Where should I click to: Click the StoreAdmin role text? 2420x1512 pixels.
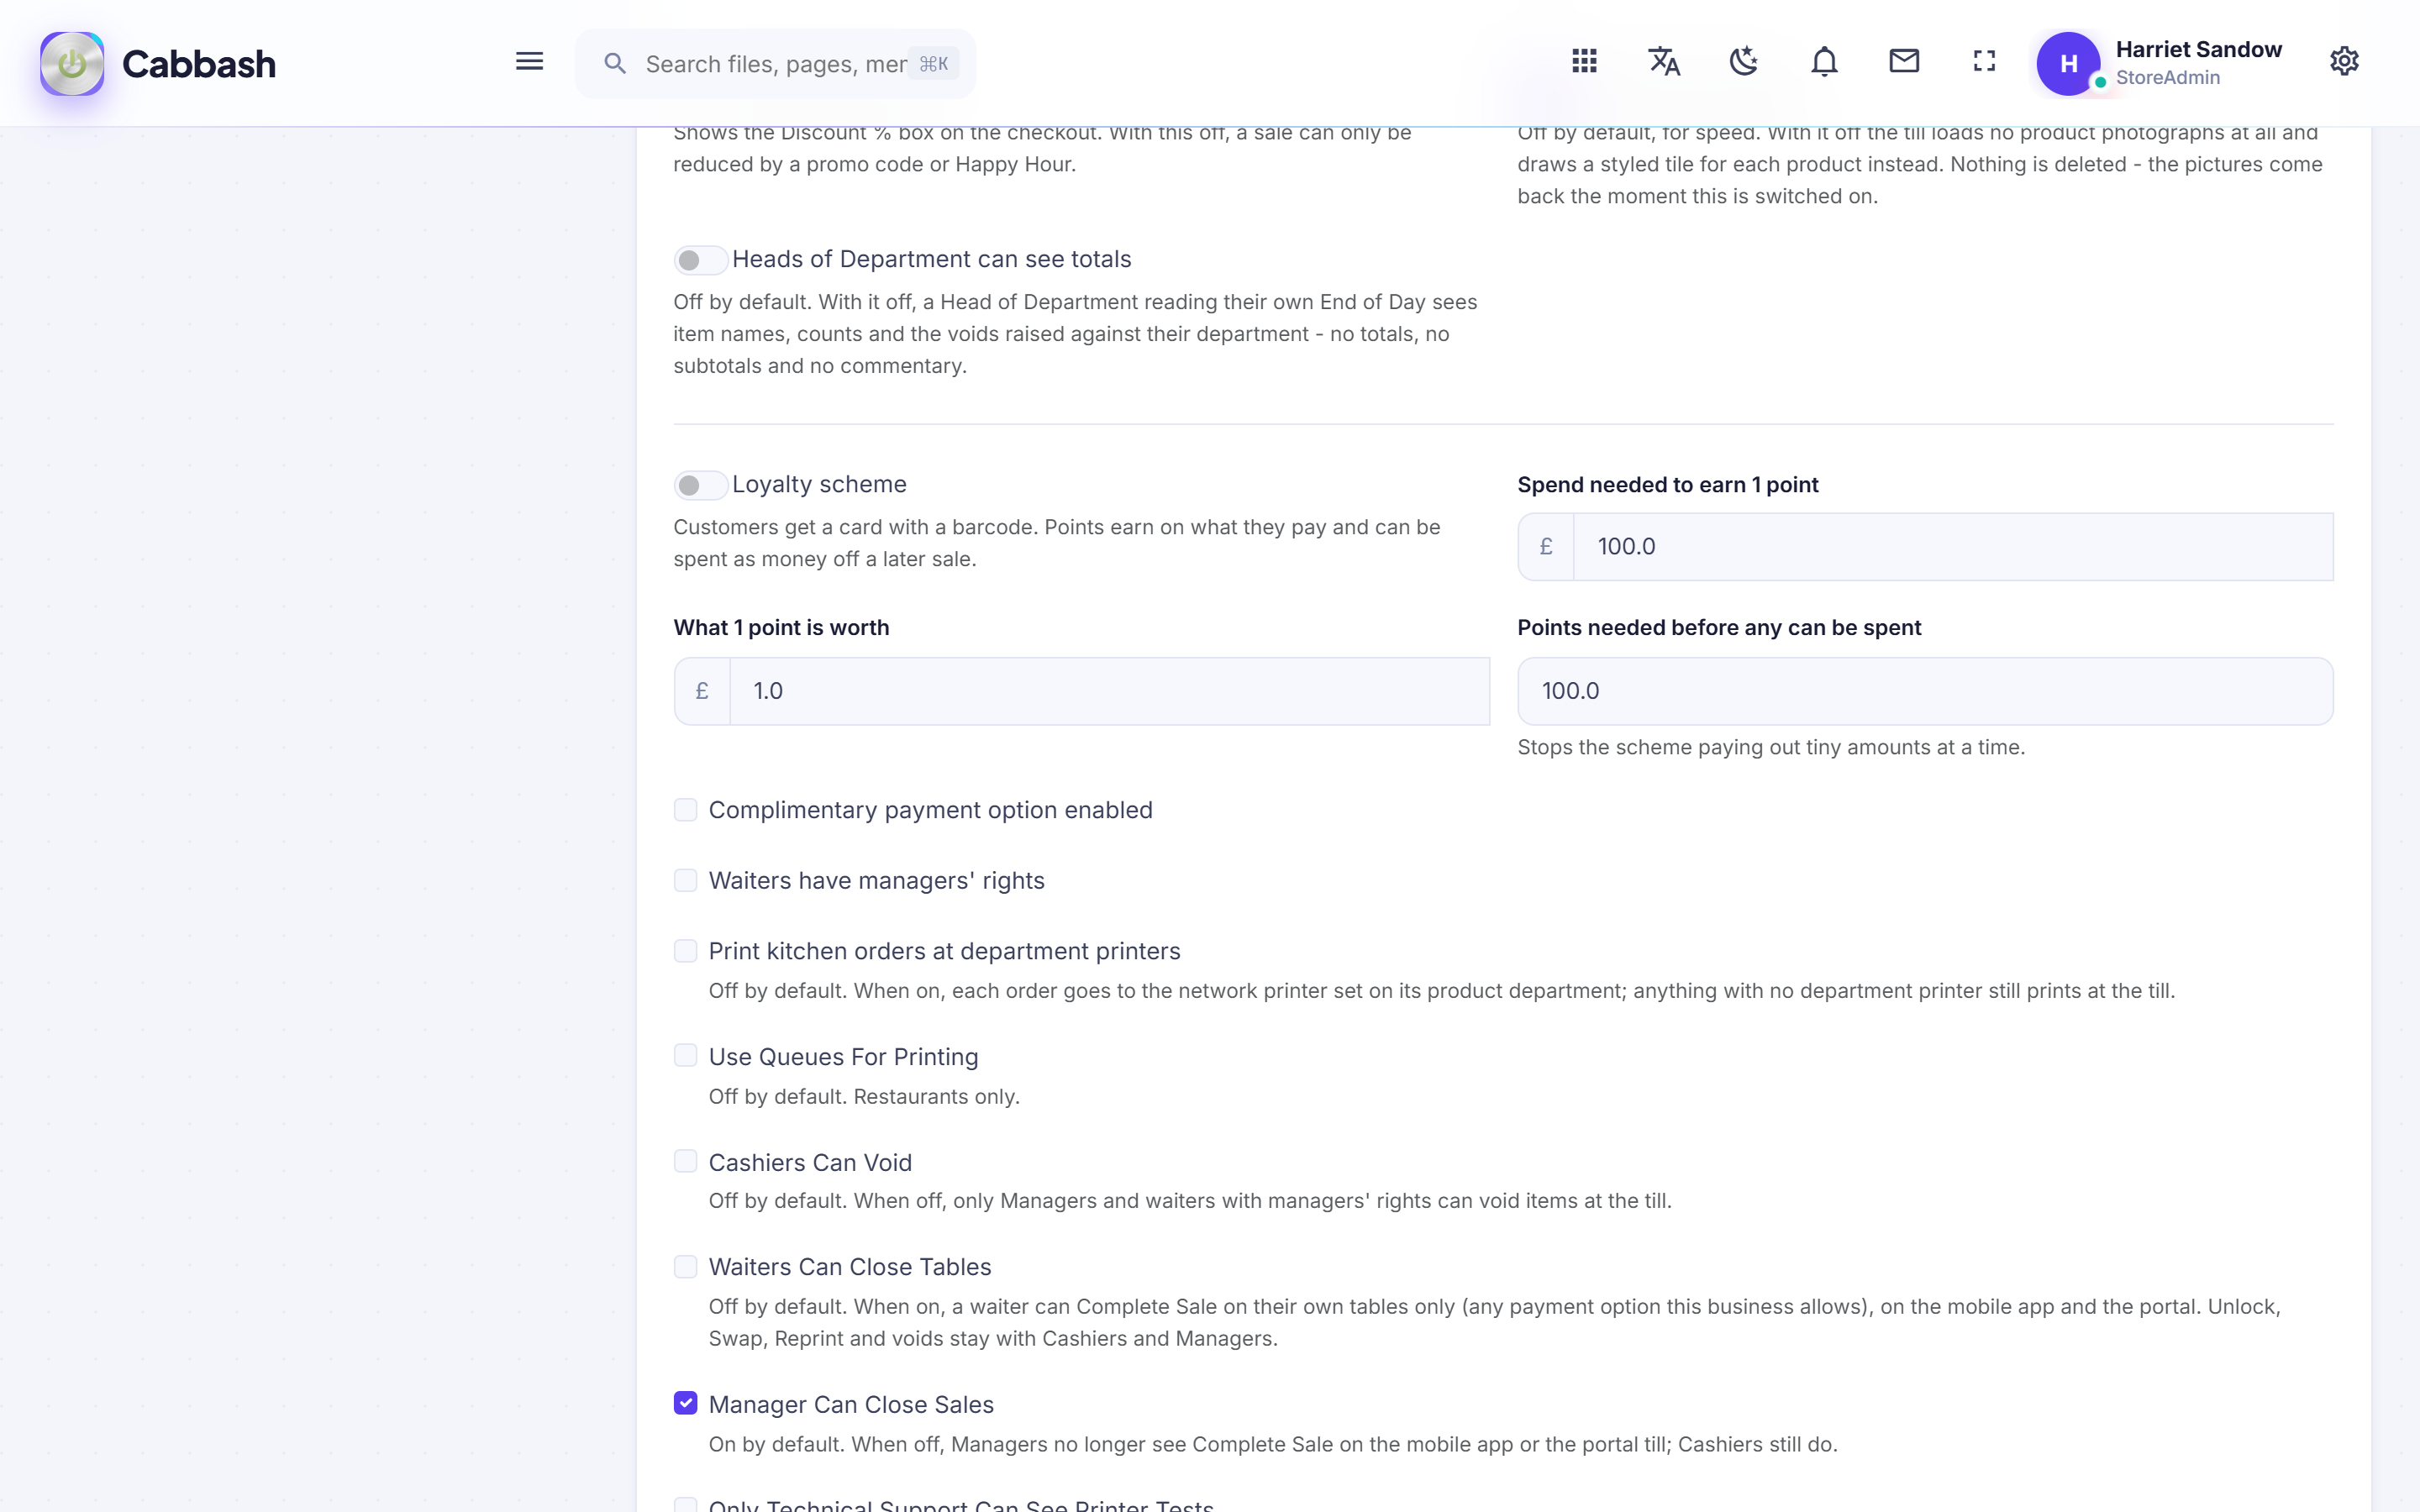click(x=2167, y=77)
